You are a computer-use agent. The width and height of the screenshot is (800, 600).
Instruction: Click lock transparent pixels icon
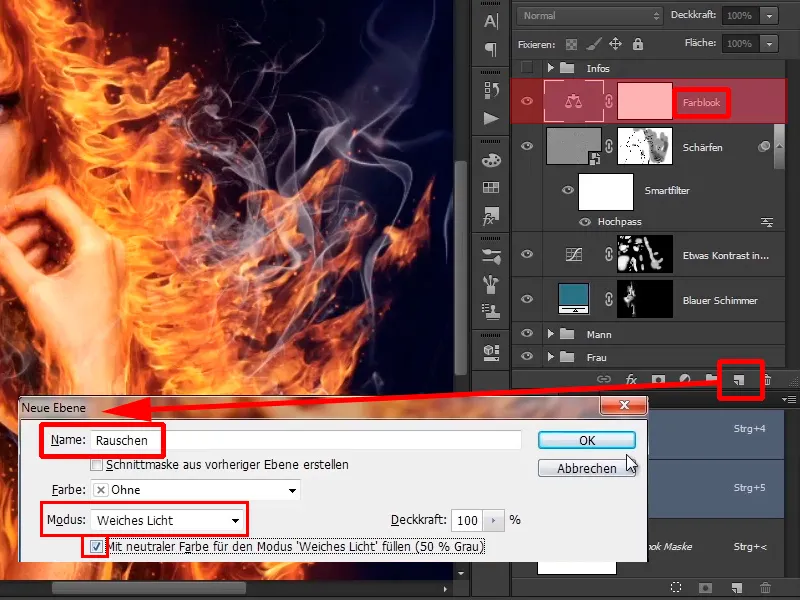click(x=571, y=44)
